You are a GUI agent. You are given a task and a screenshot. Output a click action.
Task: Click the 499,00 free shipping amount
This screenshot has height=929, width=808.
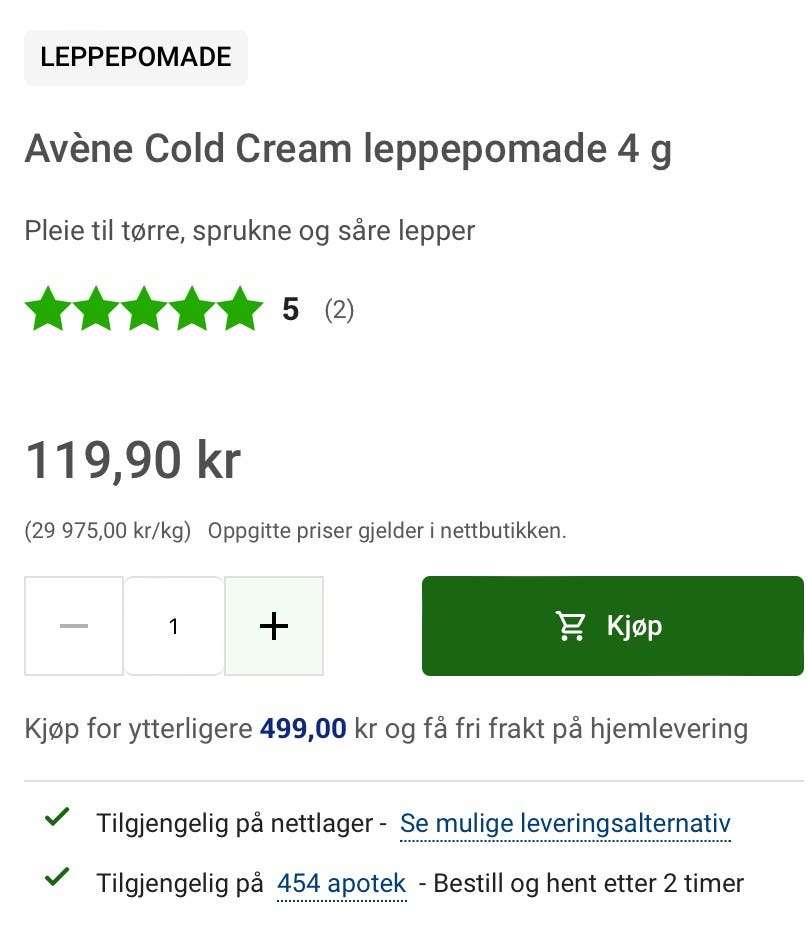[303, 729]
